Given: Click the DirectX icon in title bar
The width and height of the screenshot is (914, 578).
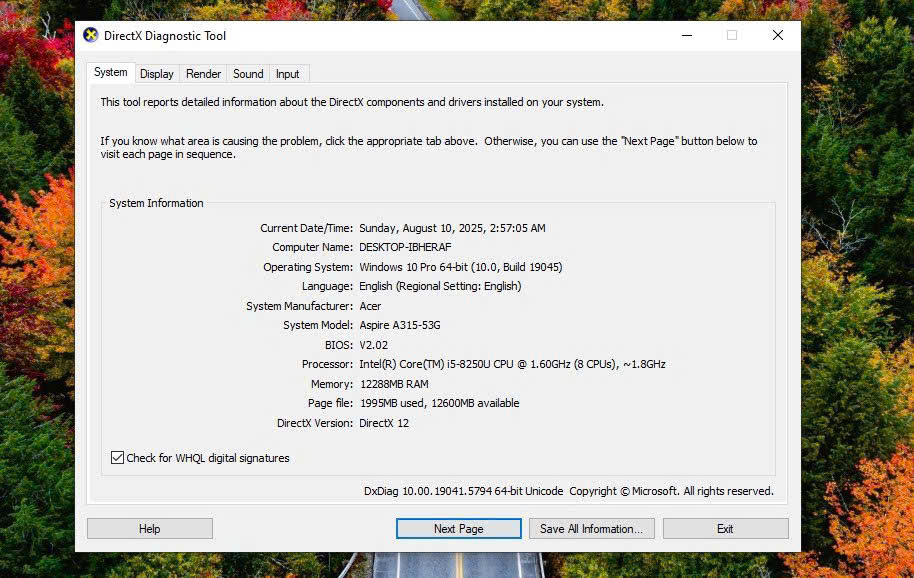Looking at the screenshot, I should coord(90,36).
